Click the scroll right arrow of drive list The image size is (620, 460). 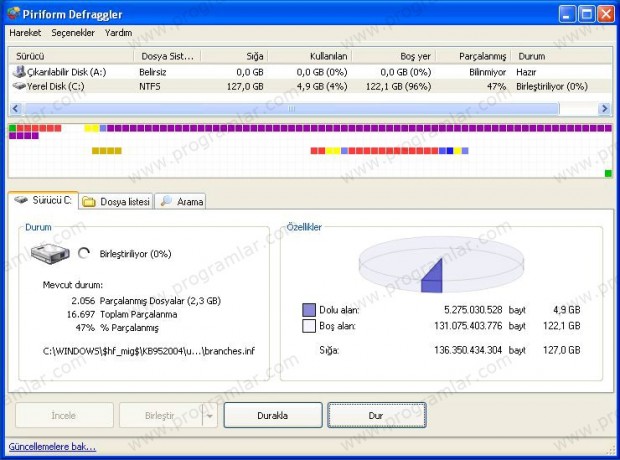point(605,108)
